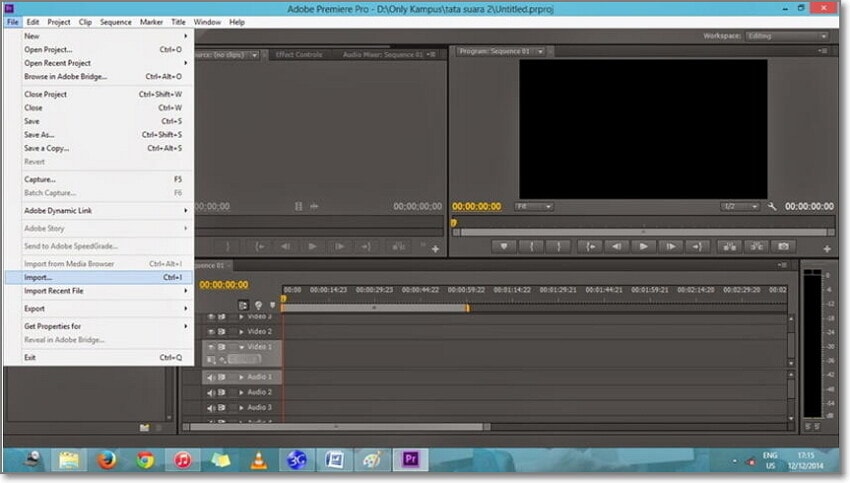Open Import Recent File submenu
The height and width of the screenshot is (483, 850).
click(99, 291)
